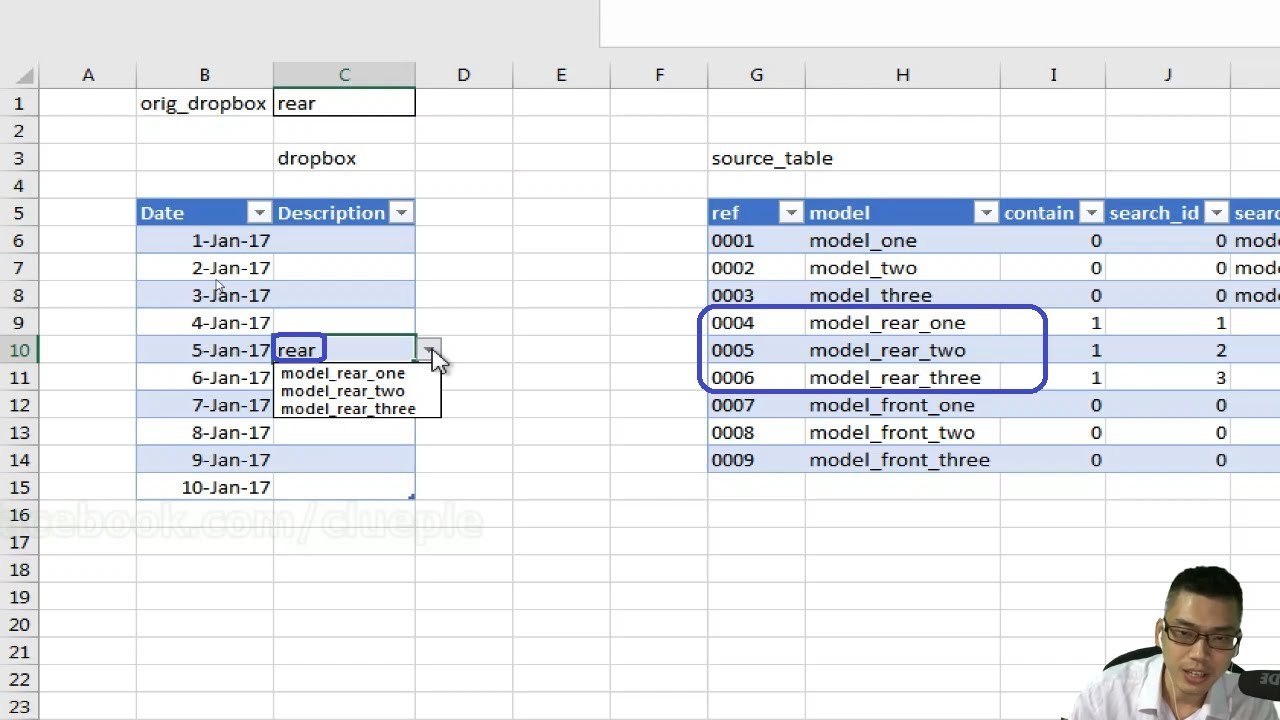The image size is (1280, 720).
Task: Choose model_rear_three from the dropdown list
Action: [348, 408]
